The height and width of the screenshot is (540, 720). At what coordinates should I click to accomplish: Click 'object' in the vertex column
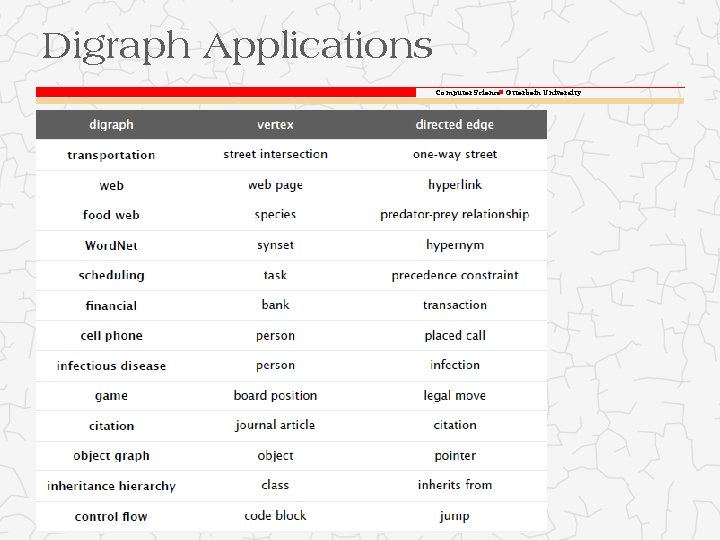tap(275, 456)
